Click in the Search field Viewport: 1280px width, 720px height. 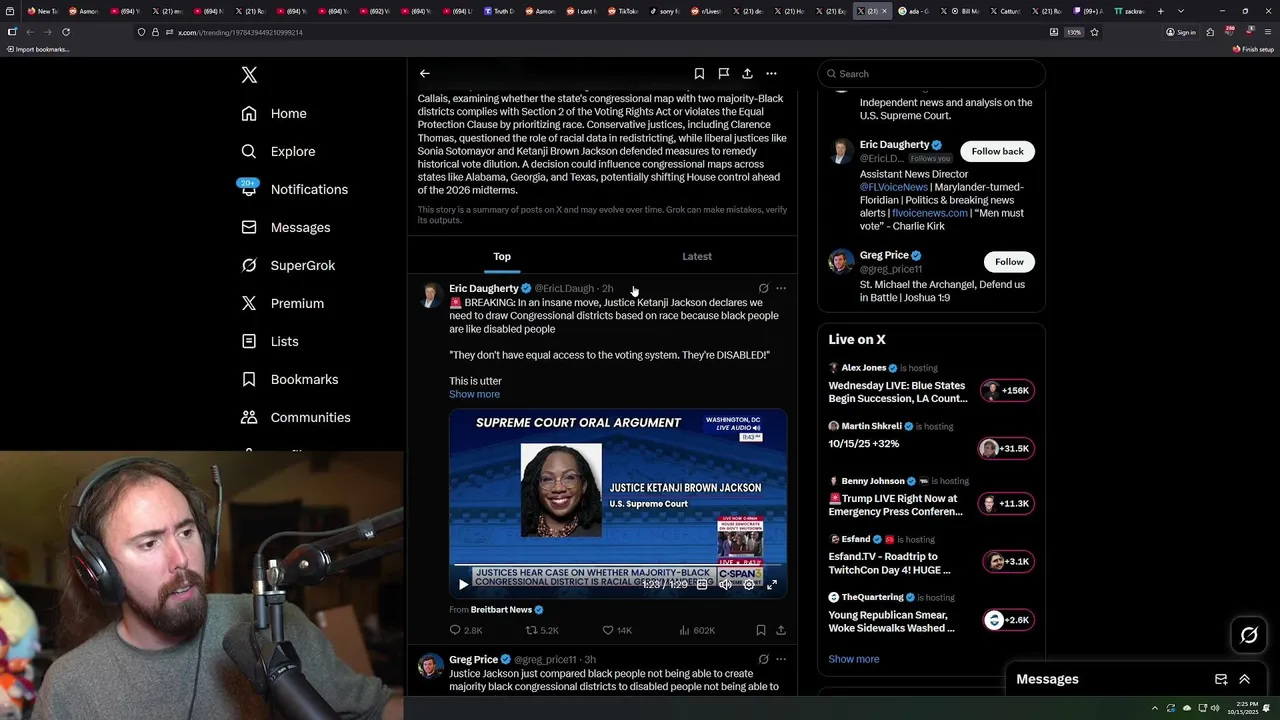click(x=931, y=74)
